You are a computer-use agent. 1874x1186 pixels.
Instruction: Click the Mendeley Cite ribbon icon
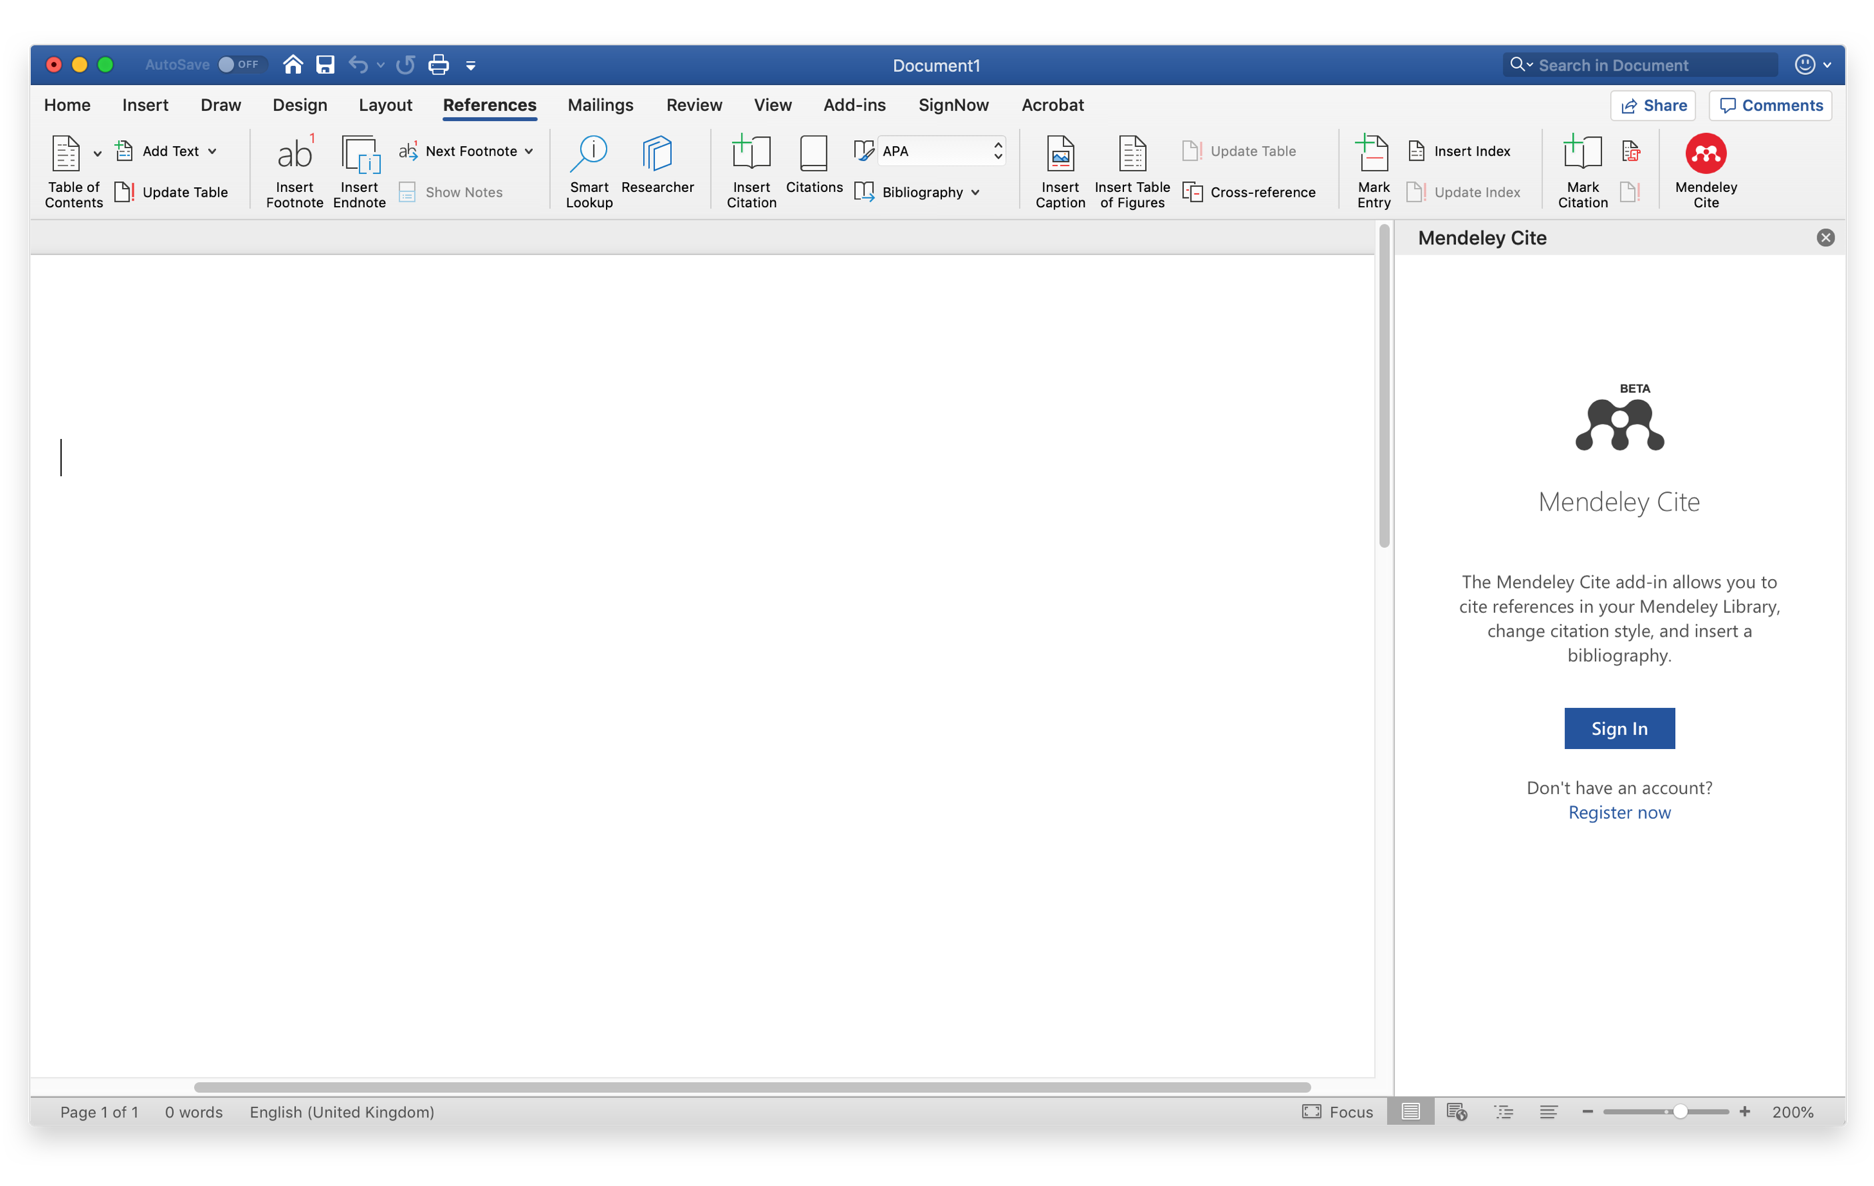(x=1705, y=155)
